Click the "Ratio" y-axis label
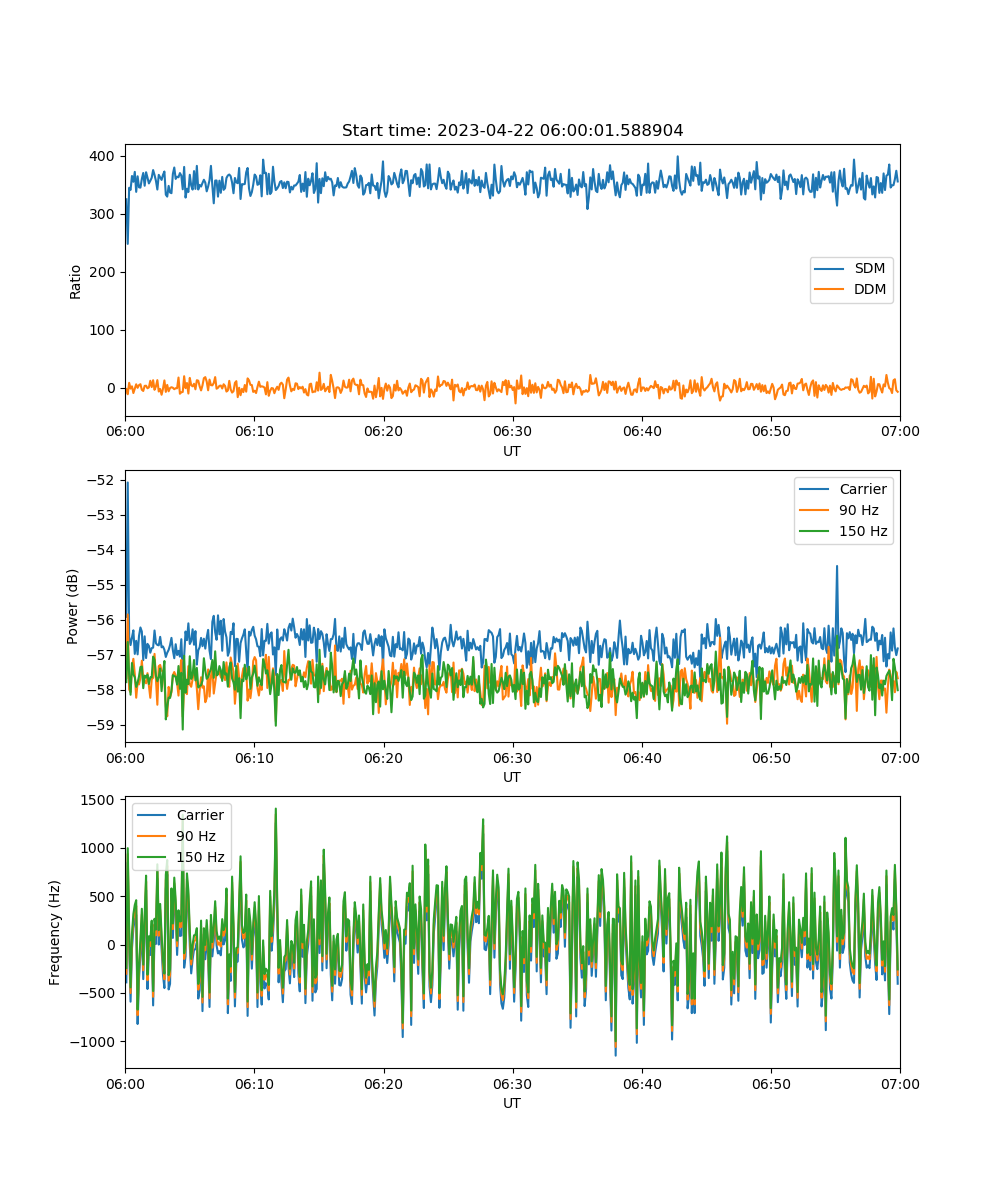This screenshot has height=1200, width=1000. tap(76, 280)
